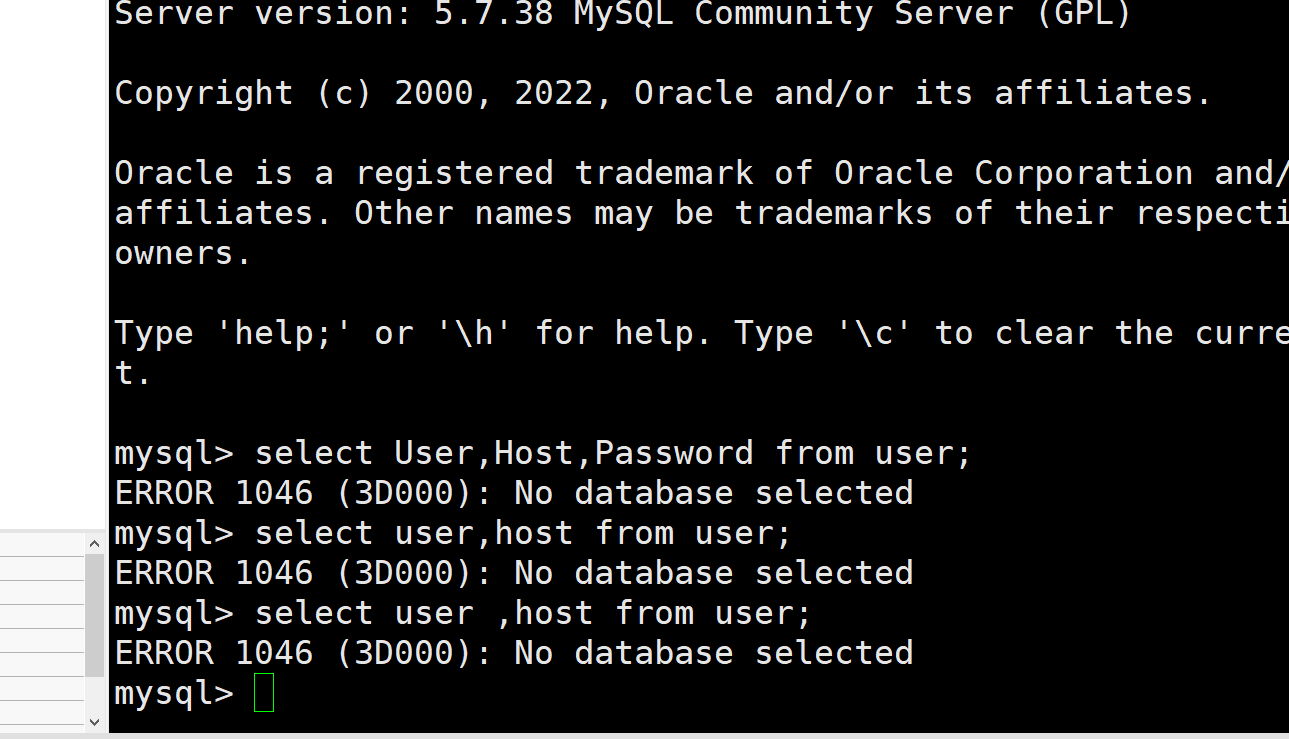Screen dimensions: 1289x739
Task: Click the word 'owners.' in the terminal
Action: (183, 253)
